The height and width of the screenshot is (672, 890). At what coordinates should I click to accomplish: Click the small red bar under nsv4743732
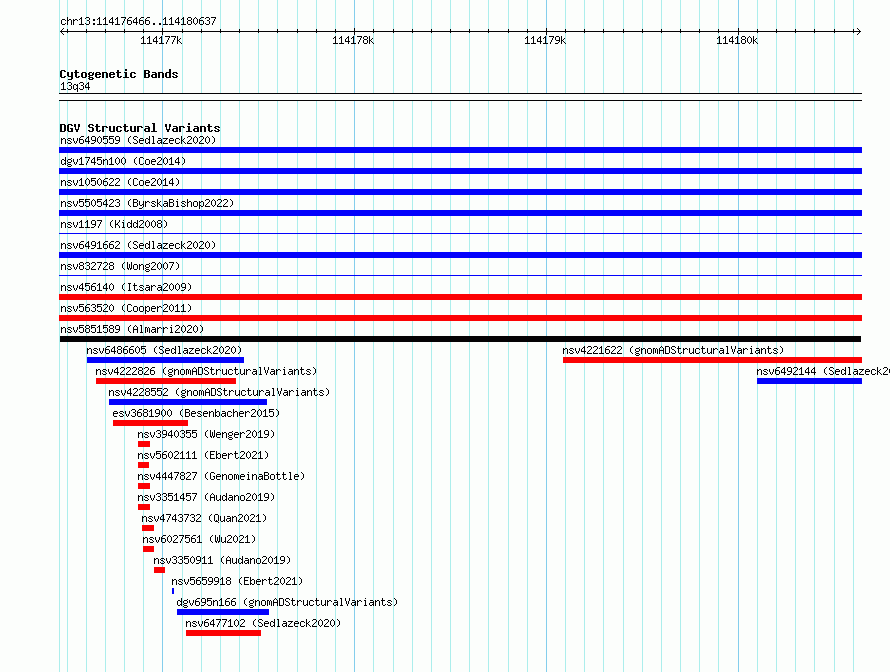pyautogui.click(x=148, y=528)
